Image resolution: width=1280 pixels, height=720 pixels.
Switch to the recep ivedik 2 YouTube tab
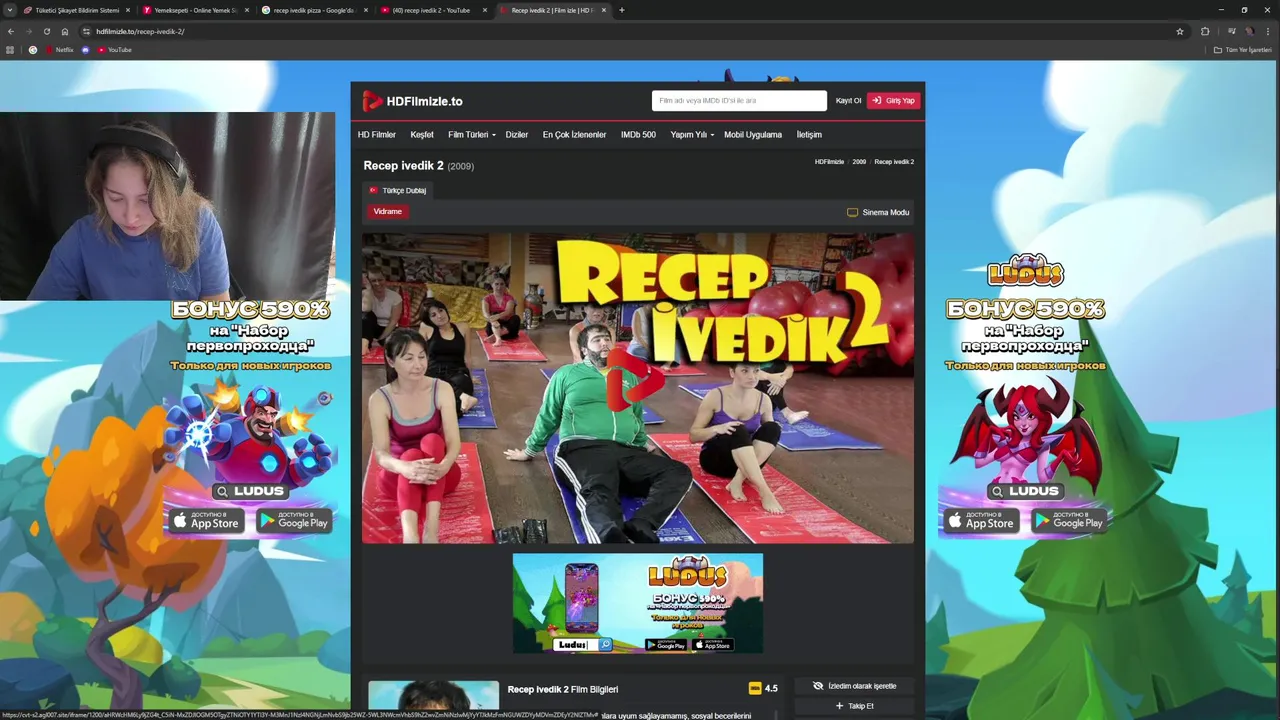point(433,10)
